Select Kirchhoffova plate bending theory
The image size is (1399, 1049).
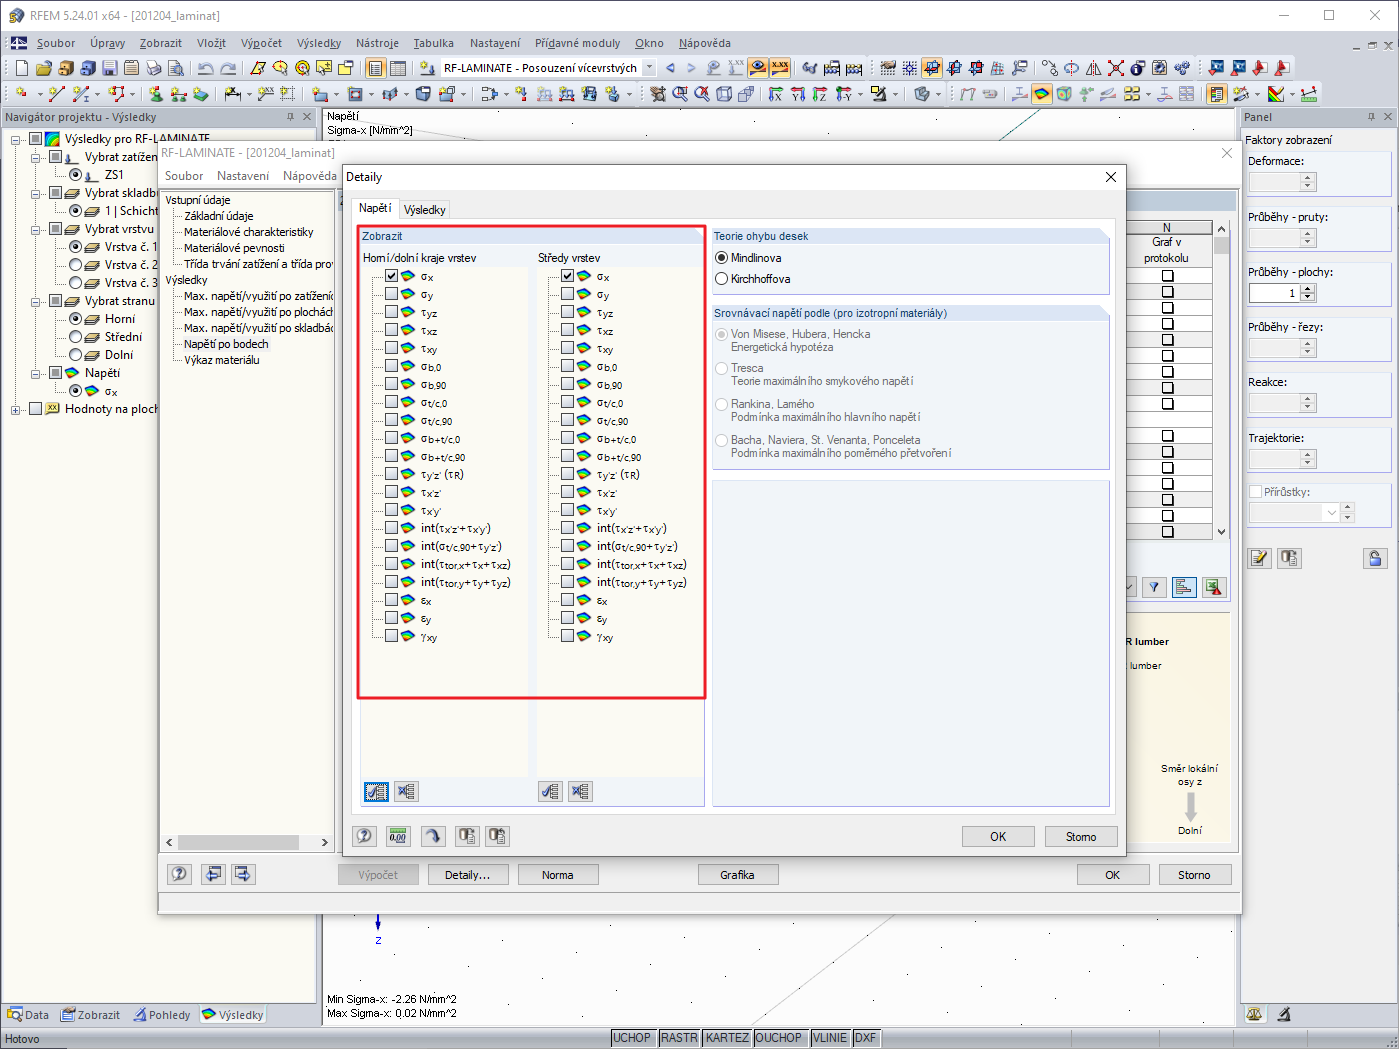click(722, 279)
